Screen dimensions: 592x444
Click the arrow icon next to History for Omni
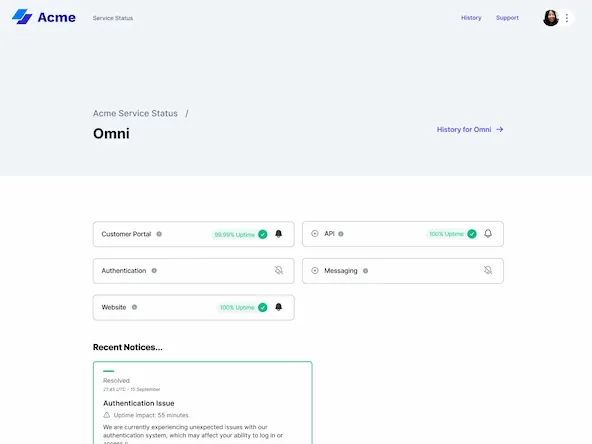click(x=500, y=130)
